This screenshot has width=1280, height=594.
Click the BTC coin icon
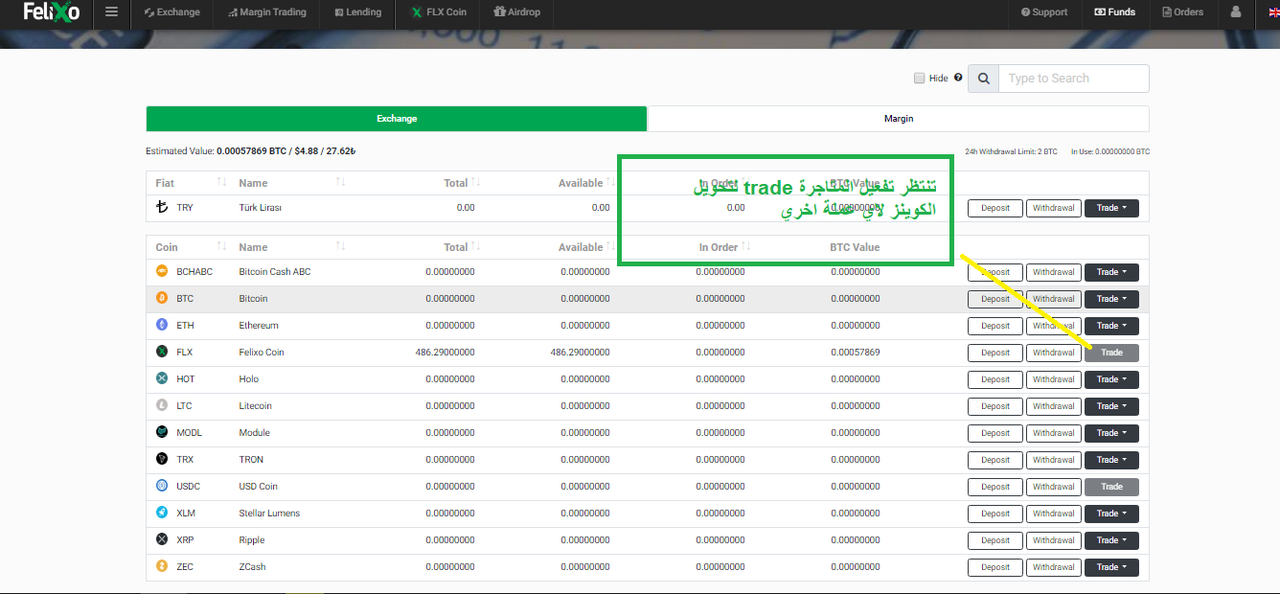(162, 299)
